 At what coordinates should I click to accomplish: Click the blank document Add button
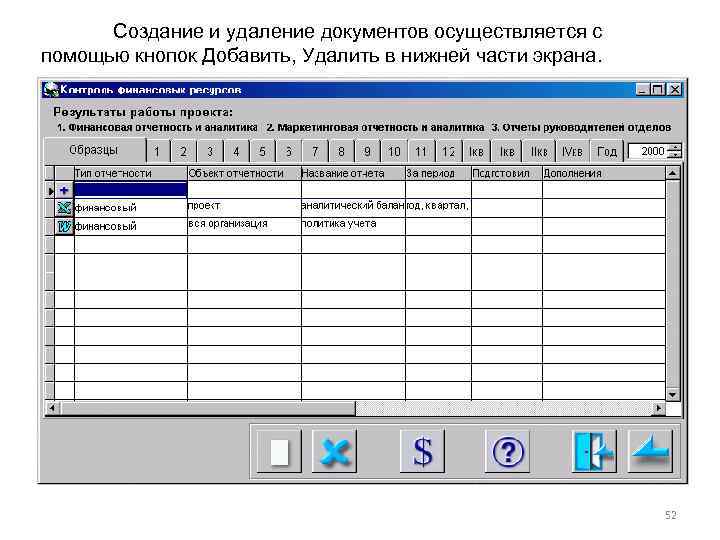click(x=279, y=451)
